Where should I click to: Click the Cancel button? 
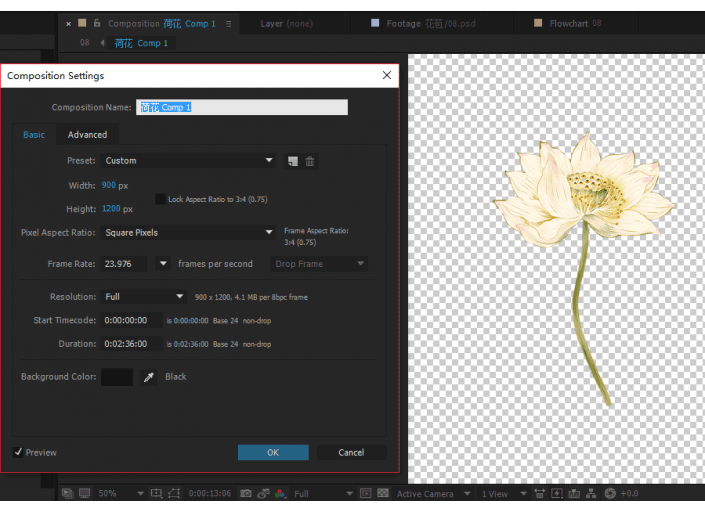tap(351, 452)
